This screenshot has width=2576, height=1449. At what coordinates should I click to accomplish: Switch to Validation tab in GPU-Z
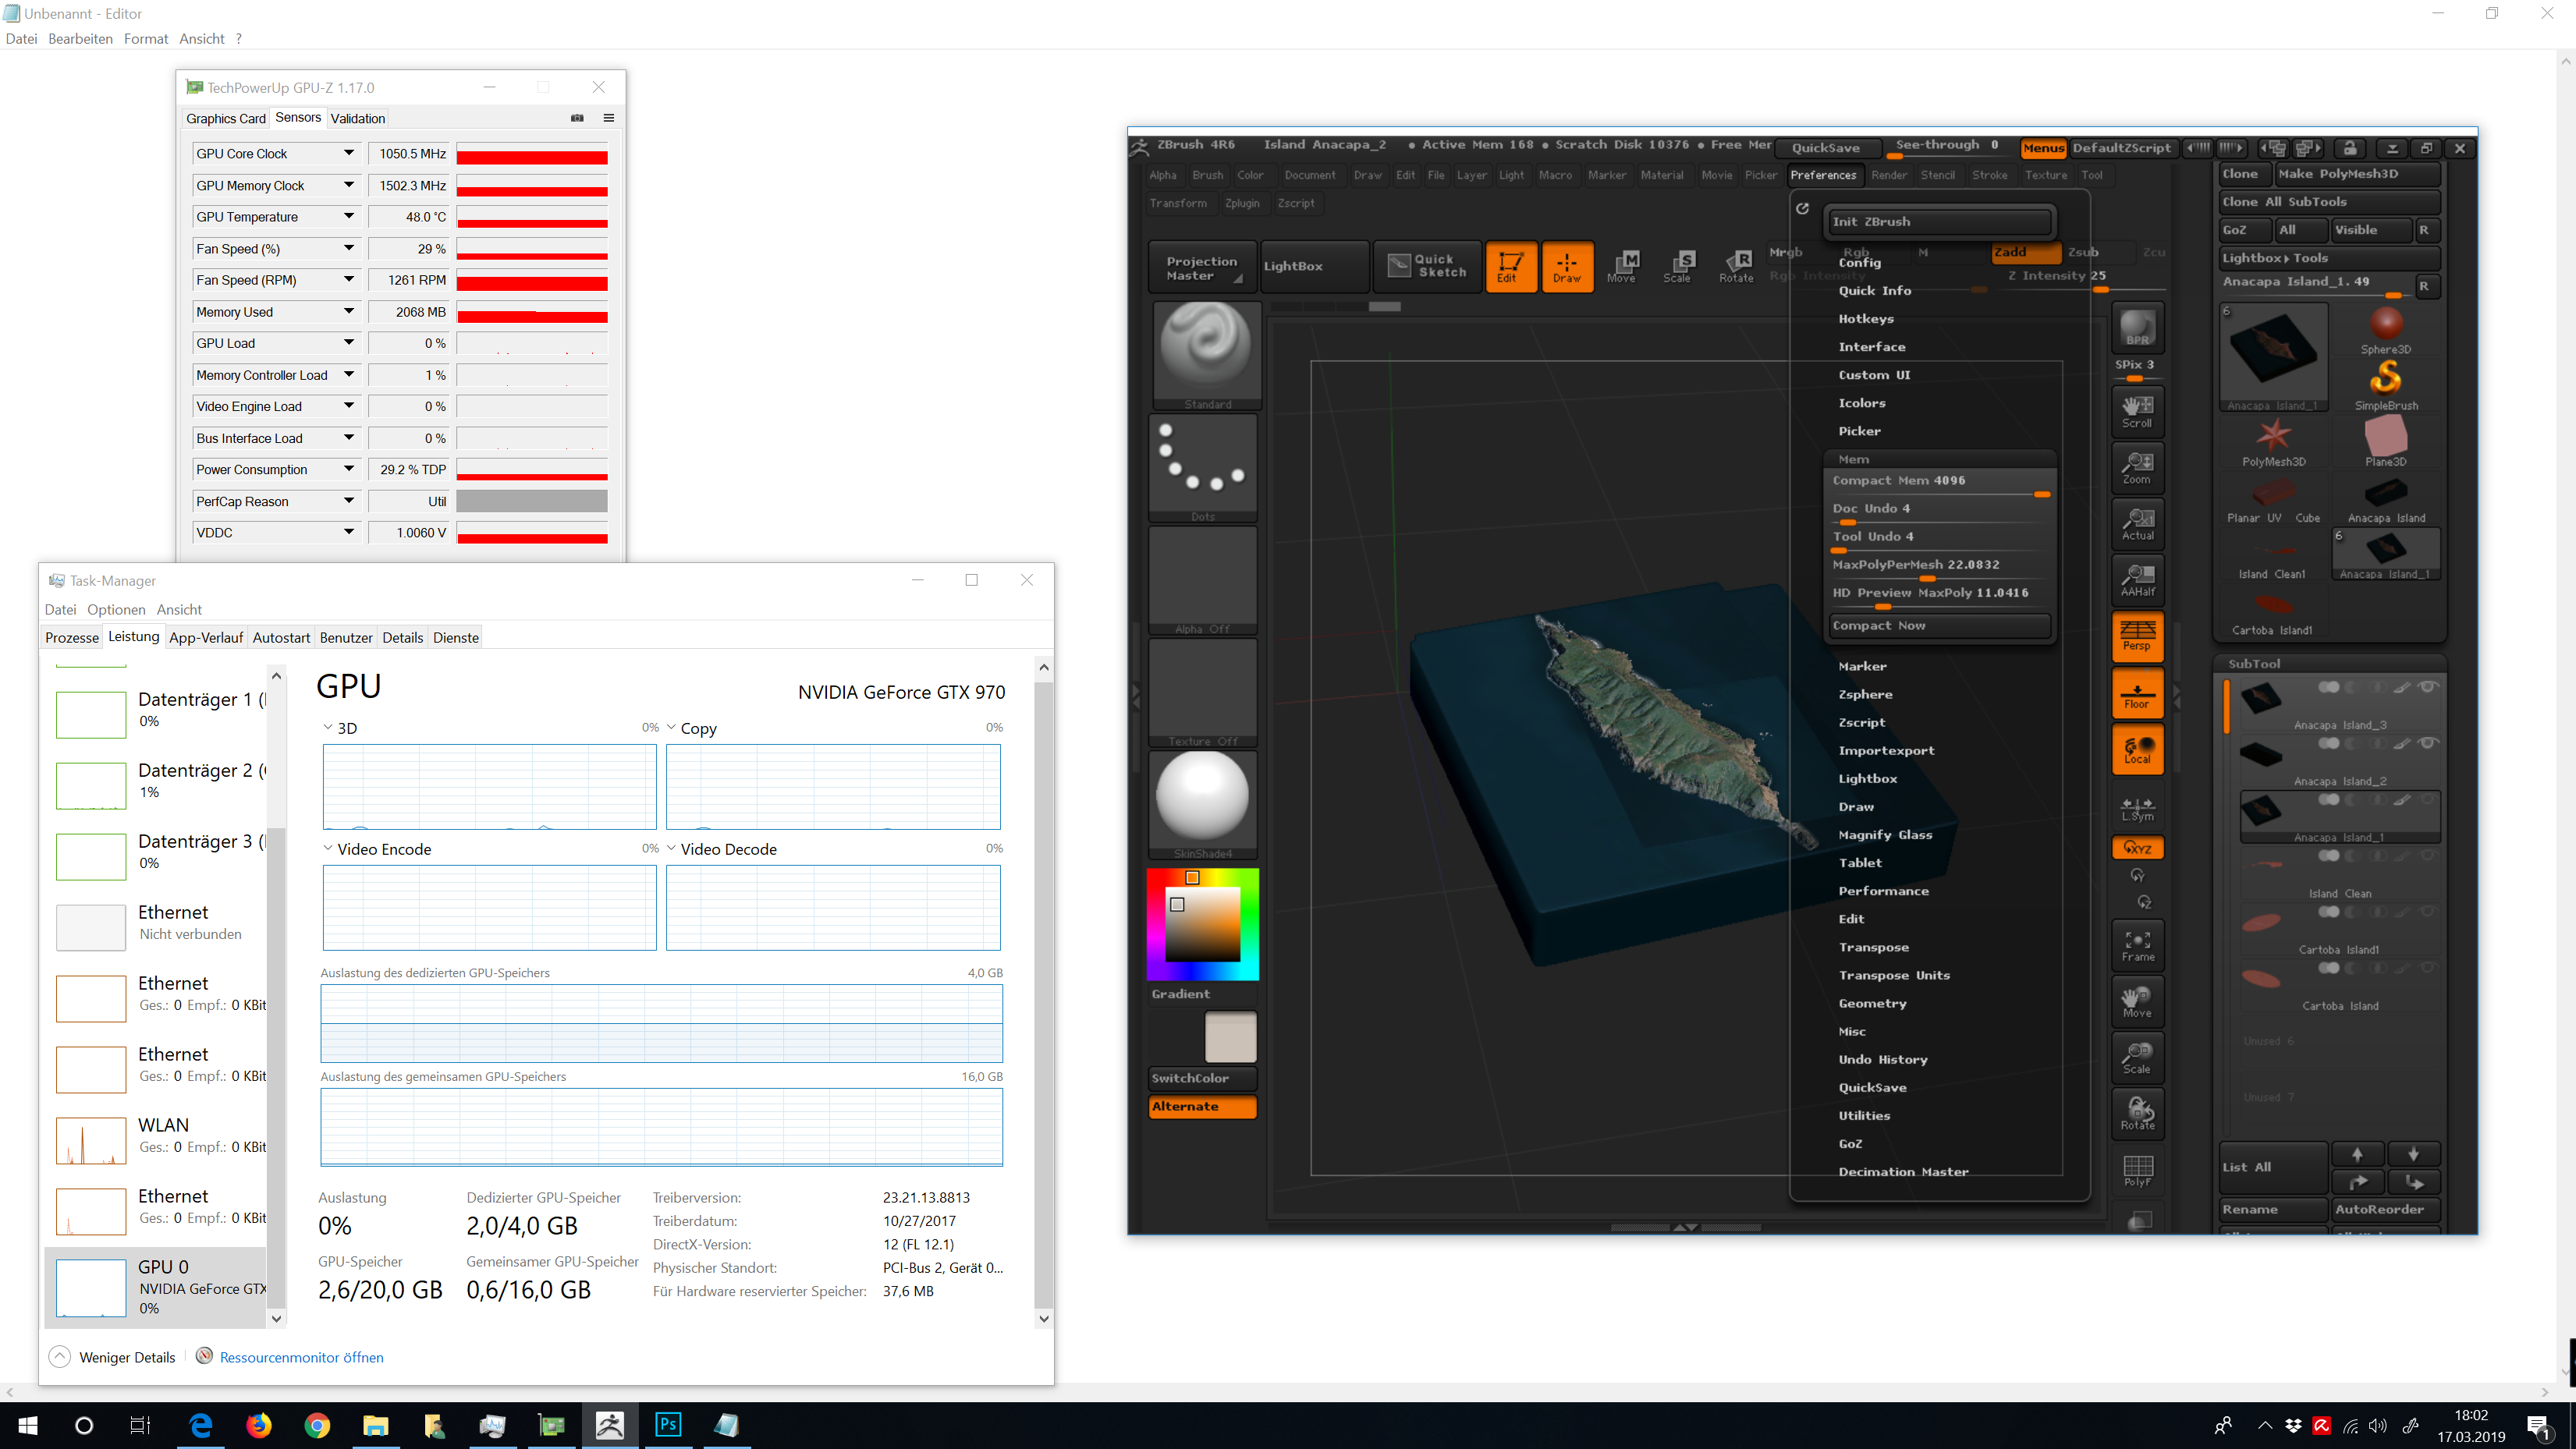tap(358, 118)
